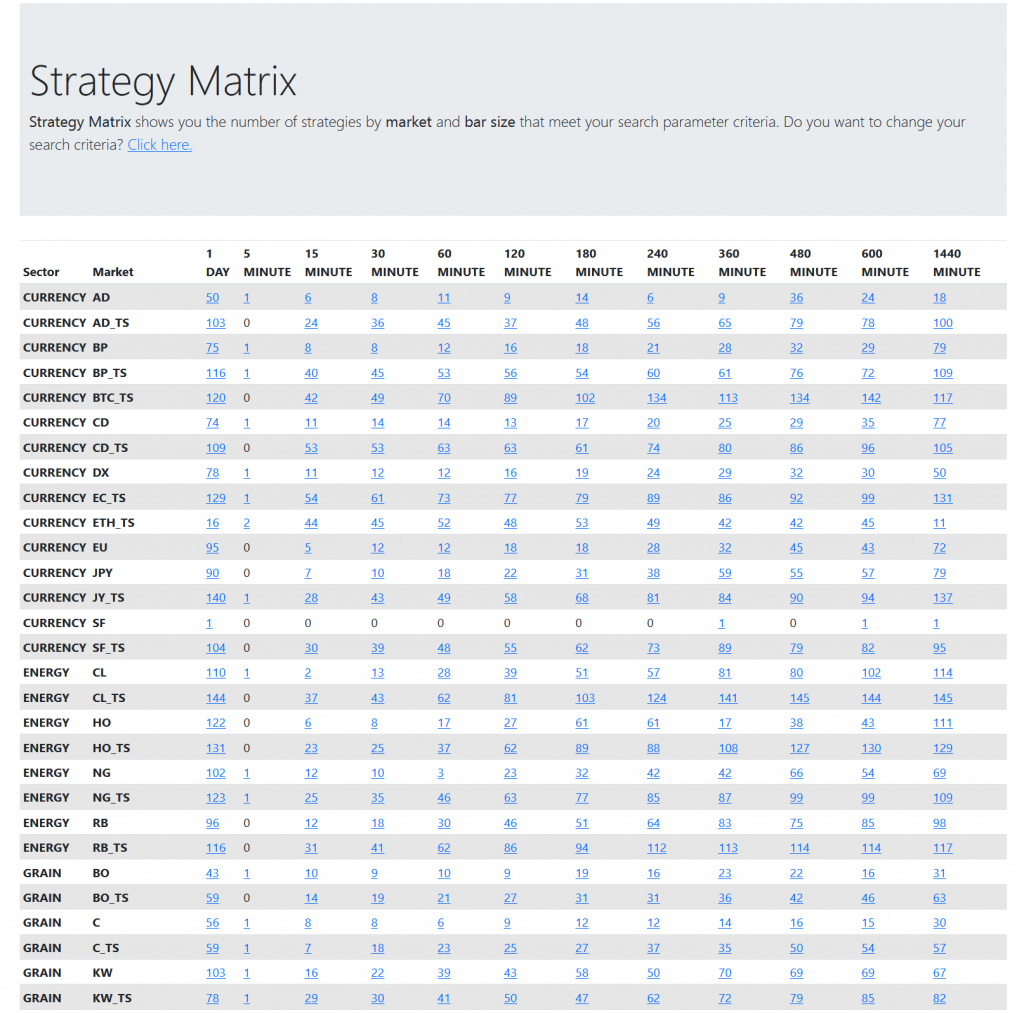Click NG 60 MINUTE count 3
Image resolution: width=1024 pixels, height=1013 pixels.
pyautogui.click(x=441, y=773)
